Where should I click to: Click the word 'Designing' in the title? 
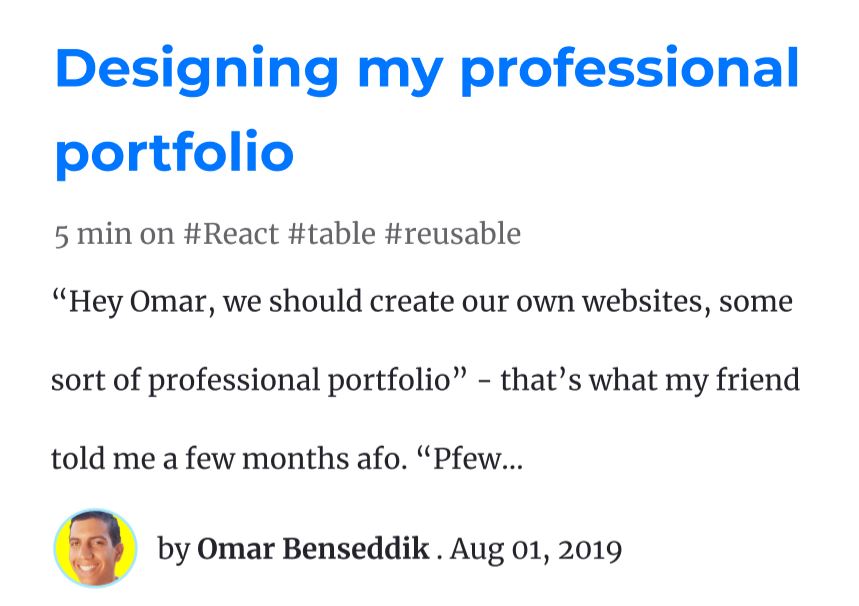coord(197,70)
